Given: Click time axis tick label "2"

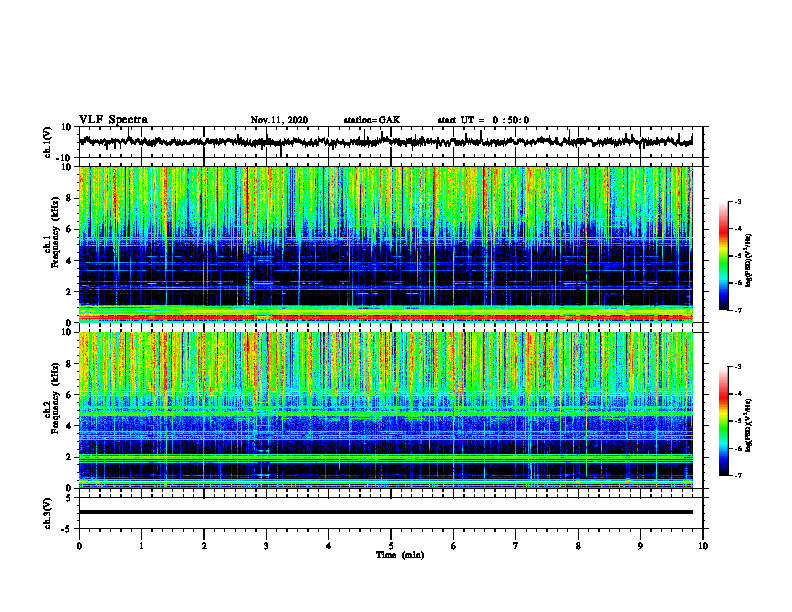Looking at the screenshot, I should point(204,546).
